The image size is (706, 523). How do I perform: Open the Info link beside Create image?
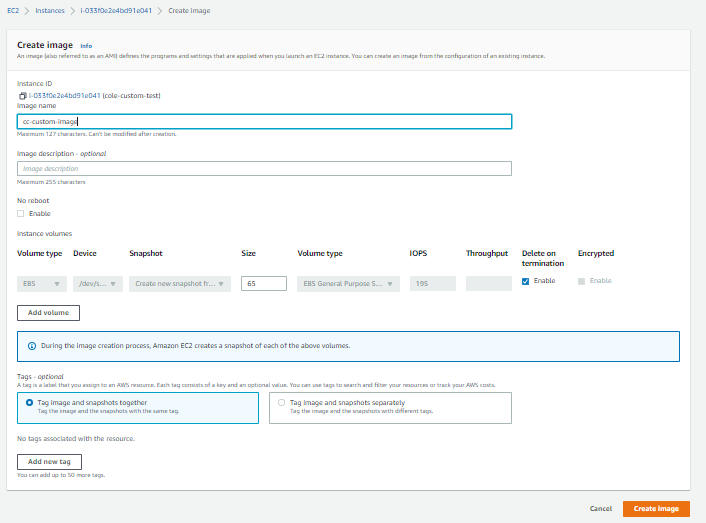[86, 46]
